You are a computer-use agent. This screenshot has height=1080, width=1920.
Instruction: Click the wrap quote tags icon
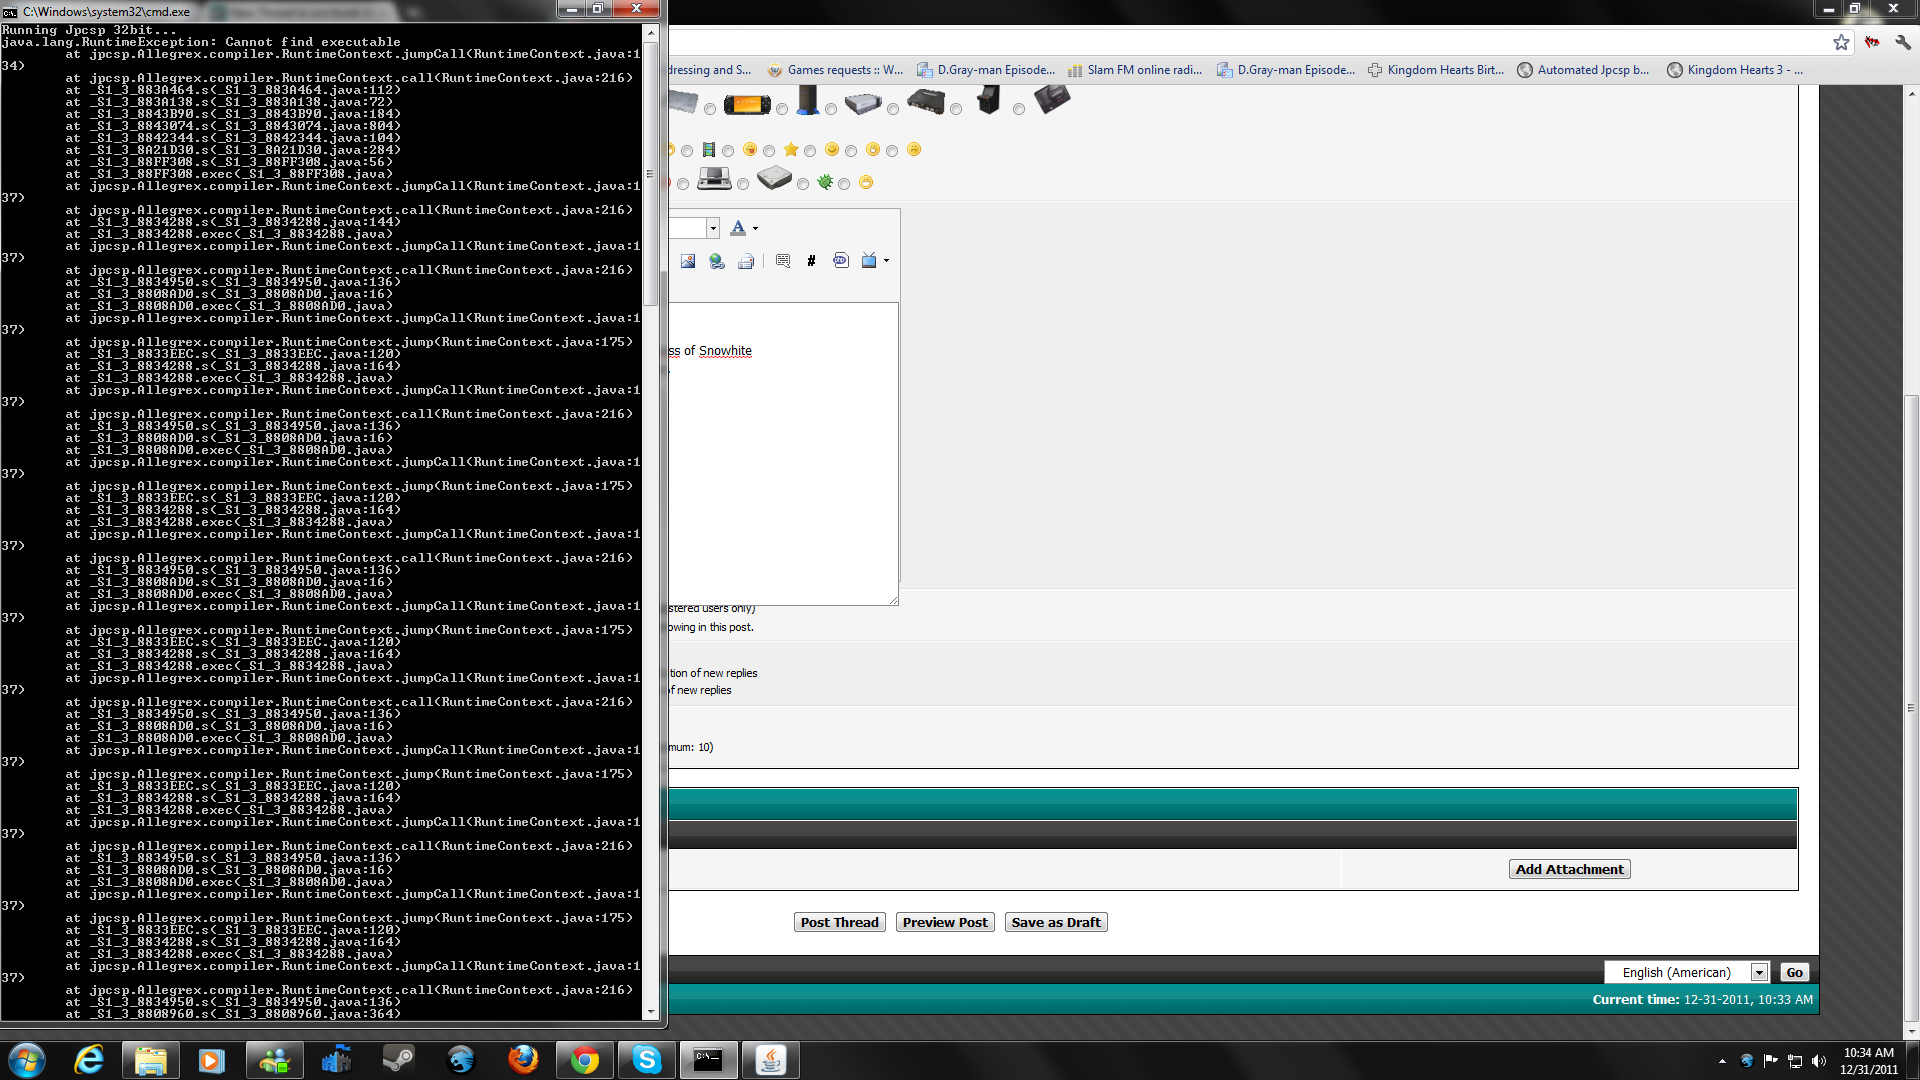[783, 261]
